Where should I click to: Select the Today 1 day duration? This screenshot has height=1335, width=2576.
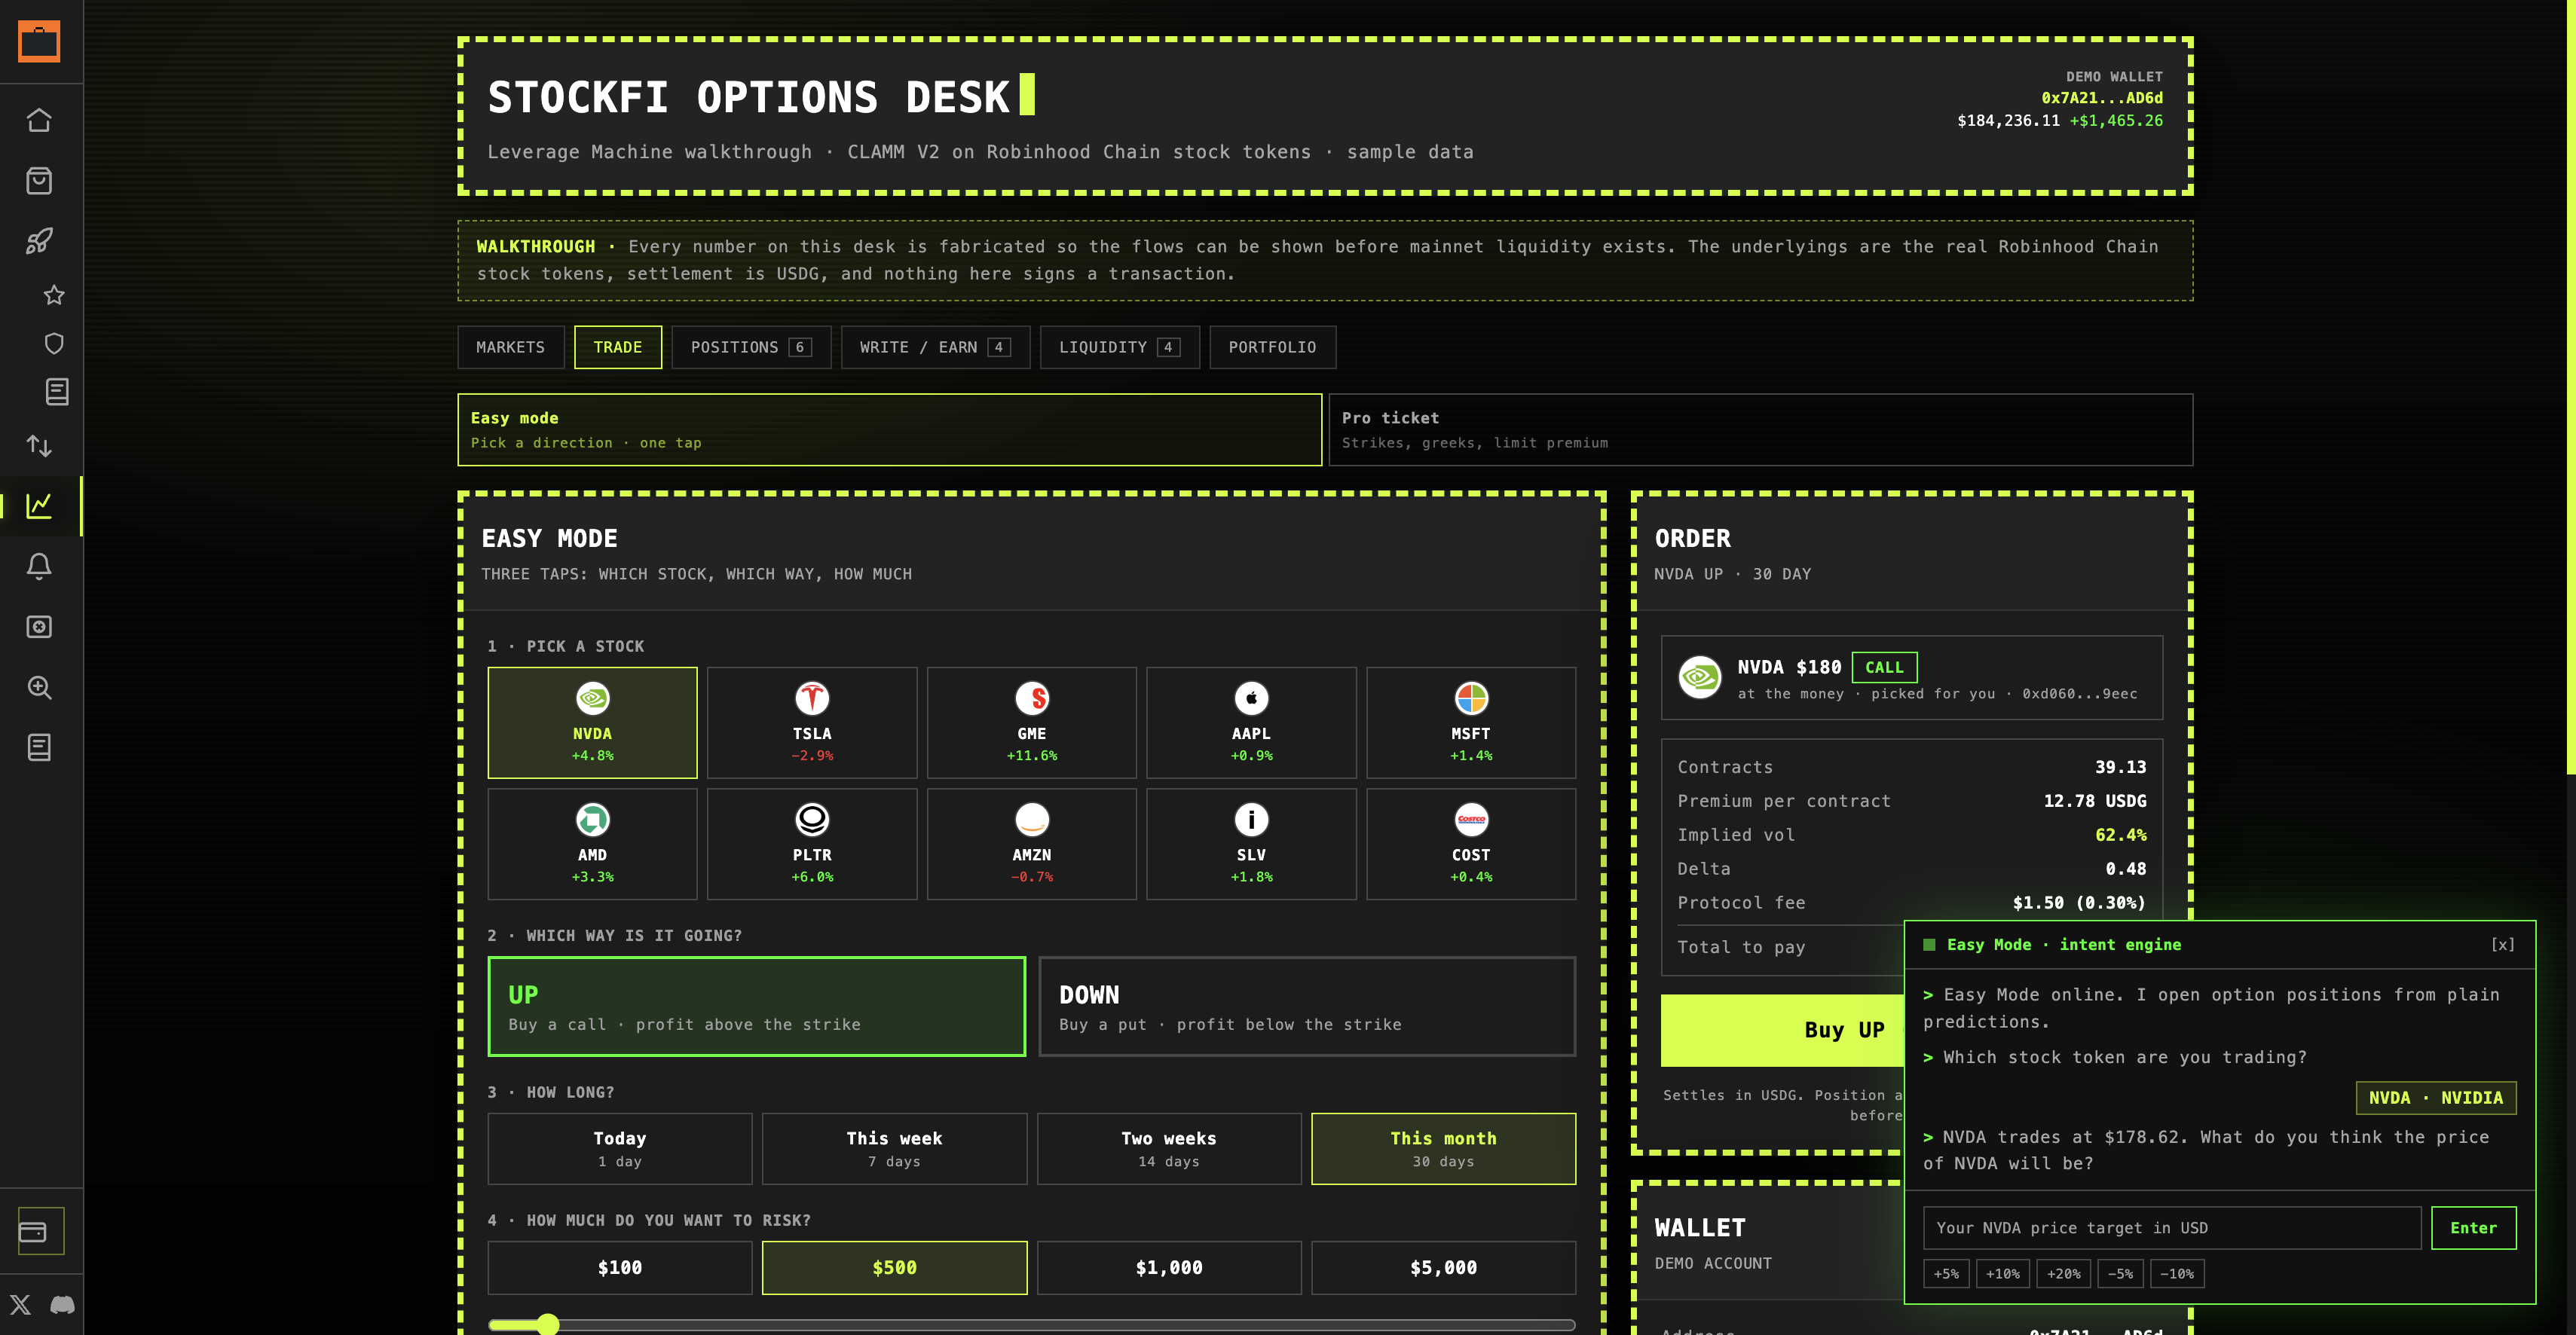(x=620, y=1149)
